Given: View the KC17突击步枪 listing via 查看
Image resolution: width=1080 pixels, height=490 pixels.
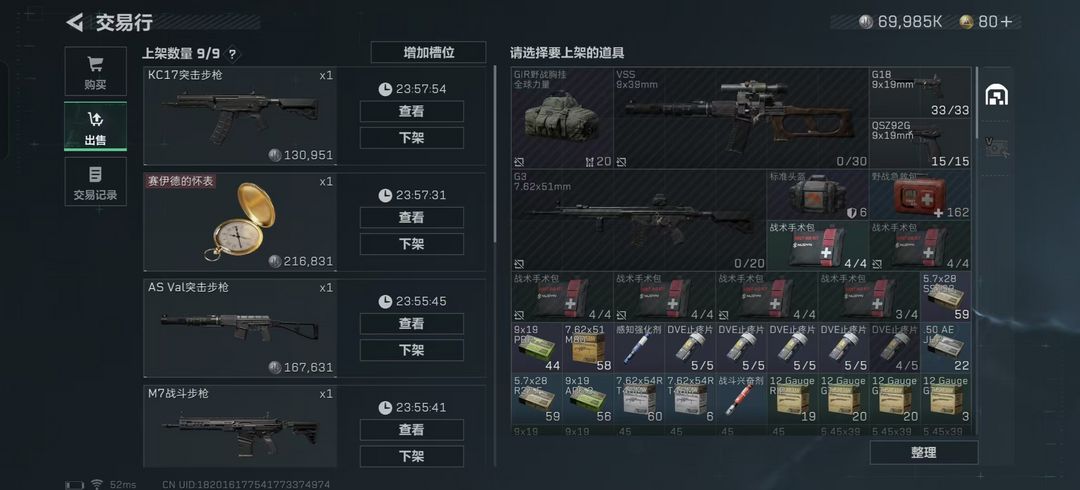Looking at the screenshot, I should coord(411,112).
